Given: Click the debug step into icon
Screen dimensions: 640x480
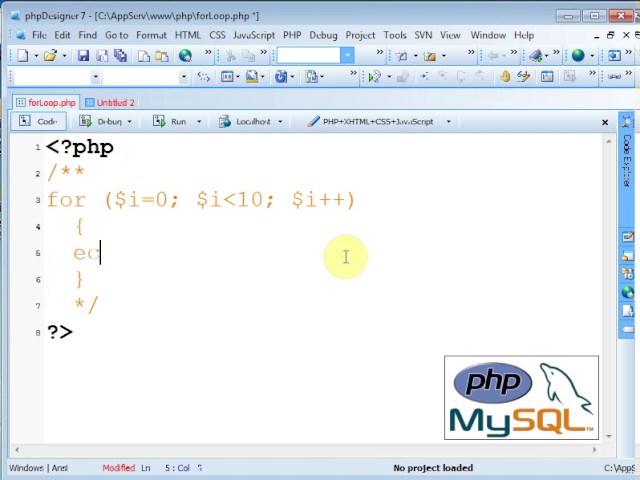Looking at the screenshot, I should [x=424, y=76].
